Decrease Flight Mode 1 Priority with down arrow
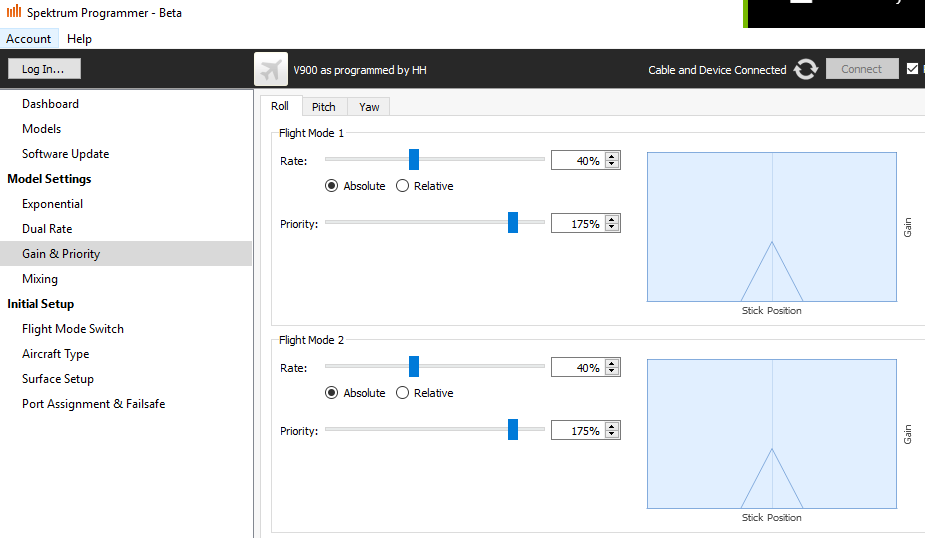The height and width of the screenshot is (538, 925). point(612,228)
